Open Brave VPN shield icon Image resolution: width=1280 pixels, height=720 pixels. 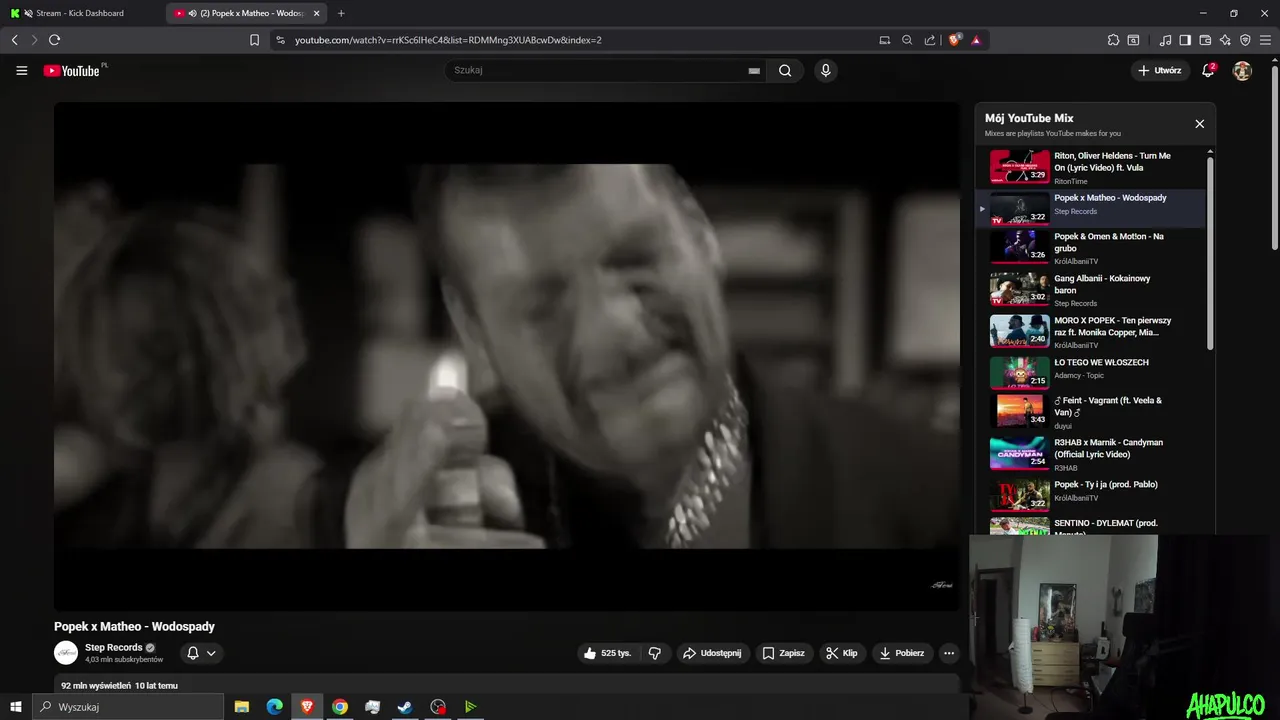(1245, 40)
